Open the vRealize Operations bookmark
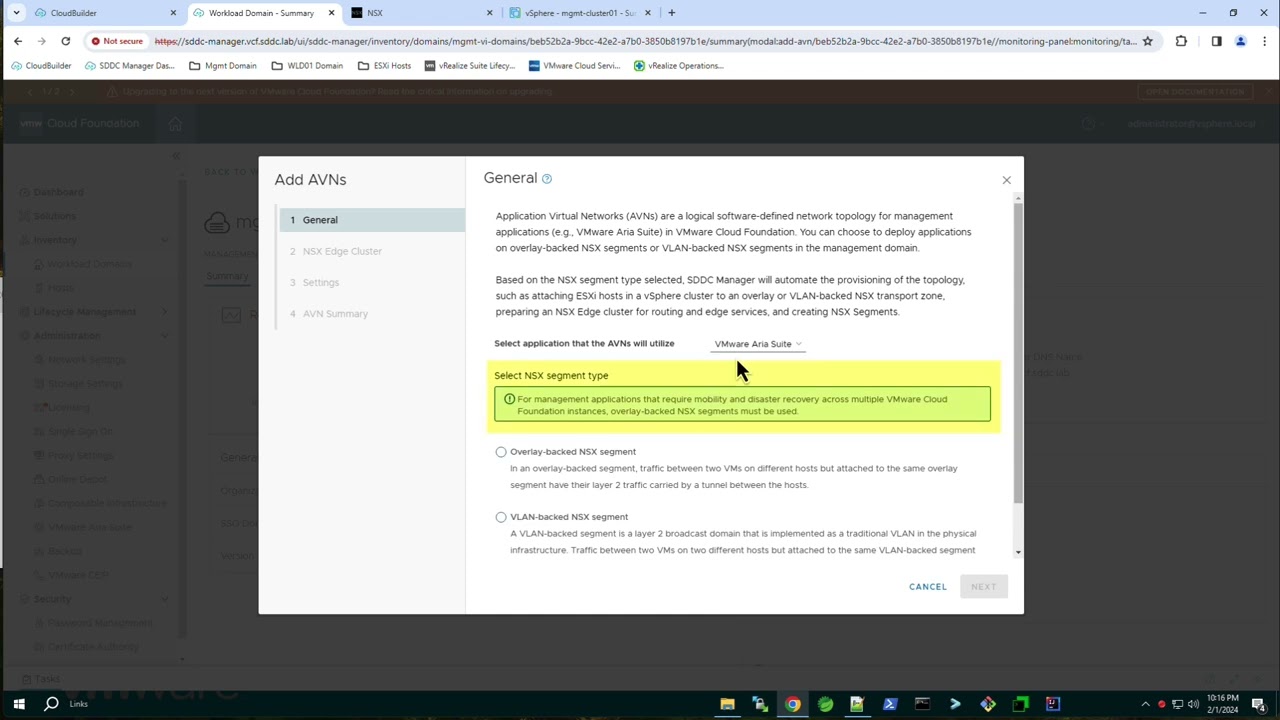1280x720 pixels. coord(678,66)
